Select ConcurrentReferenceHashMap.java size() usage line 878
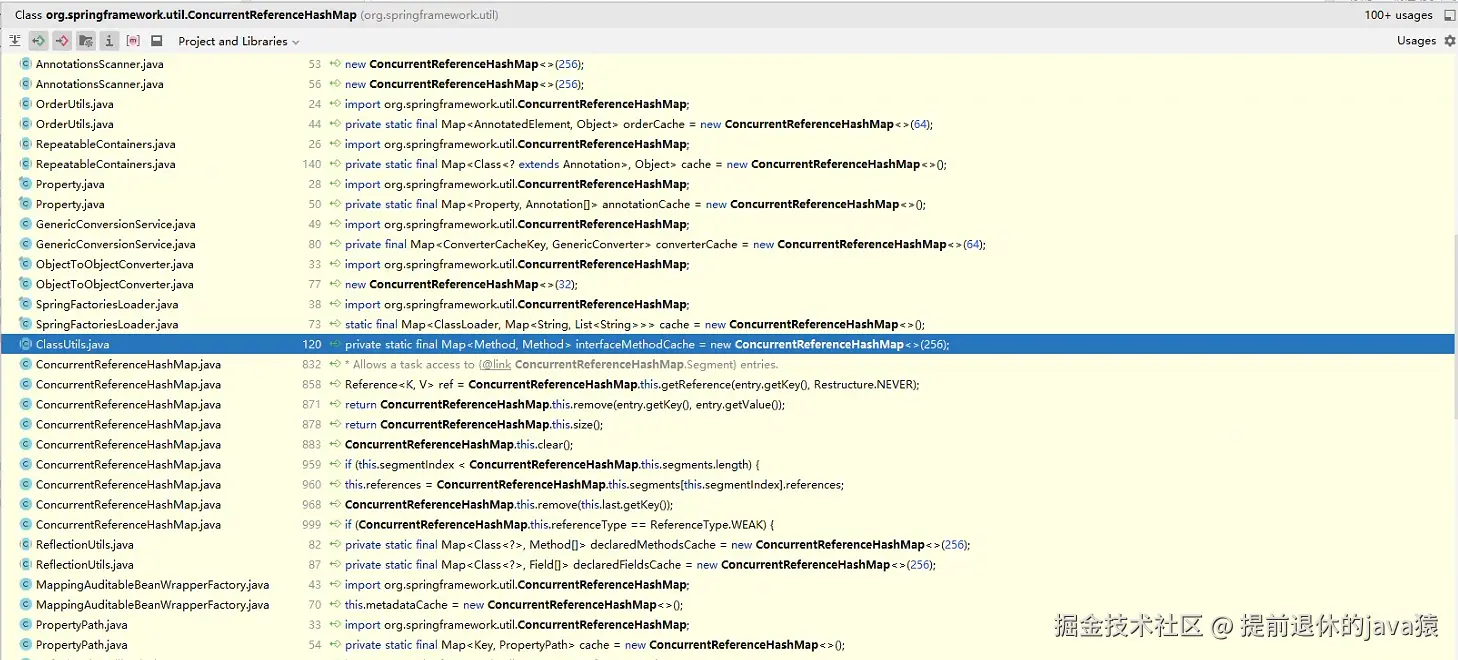The width and height of the screenshot is (1458, 660). point(728,424)
